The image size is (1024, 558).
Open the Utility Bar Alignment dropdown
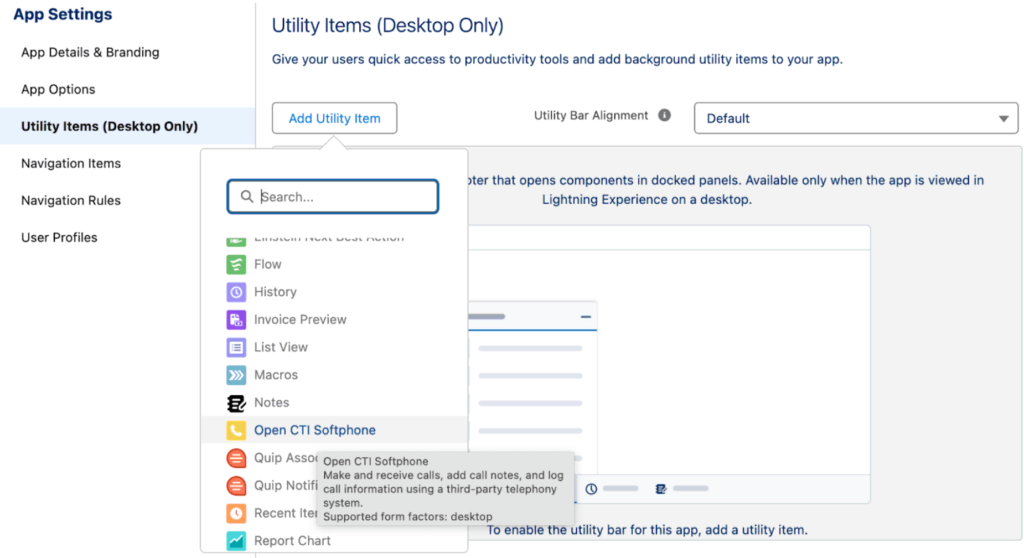point(856,118)
